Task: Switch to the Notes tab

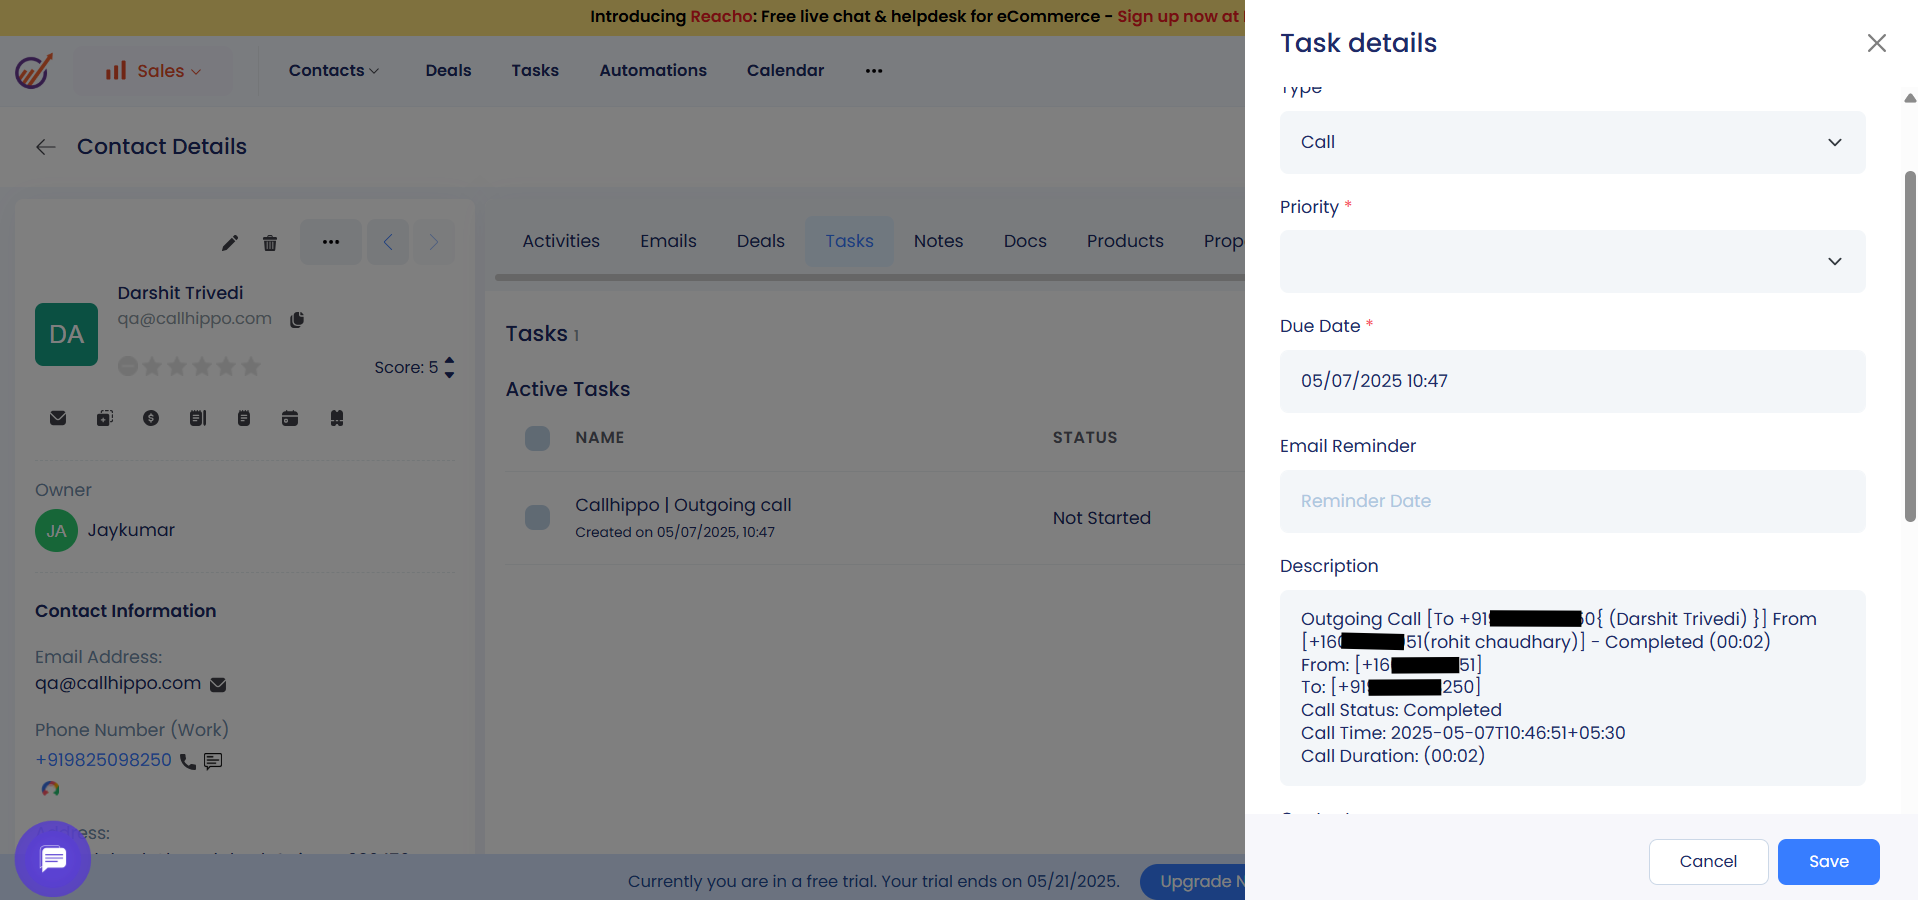Action: click(x=938, y=241)
